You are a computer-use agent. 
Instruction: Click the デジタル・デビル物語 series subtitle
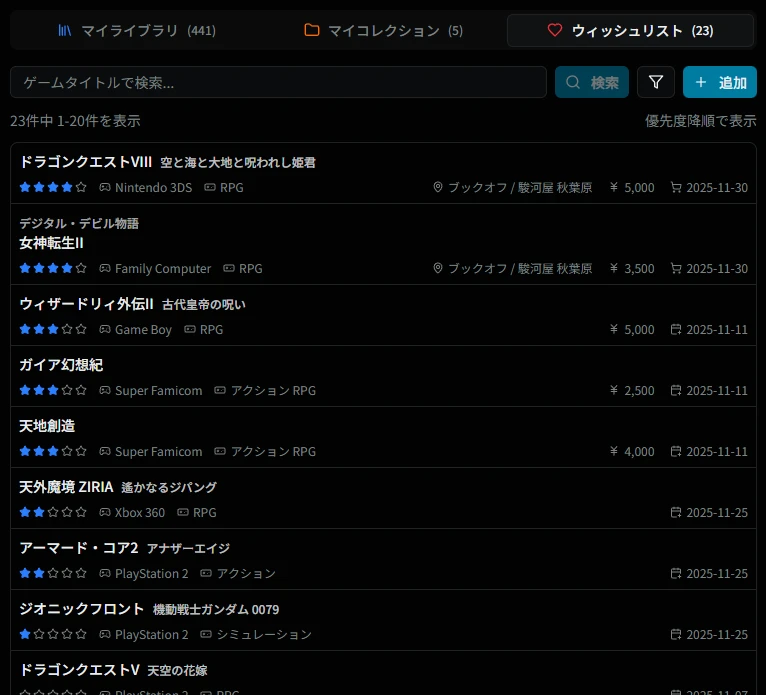pos(79,223)
